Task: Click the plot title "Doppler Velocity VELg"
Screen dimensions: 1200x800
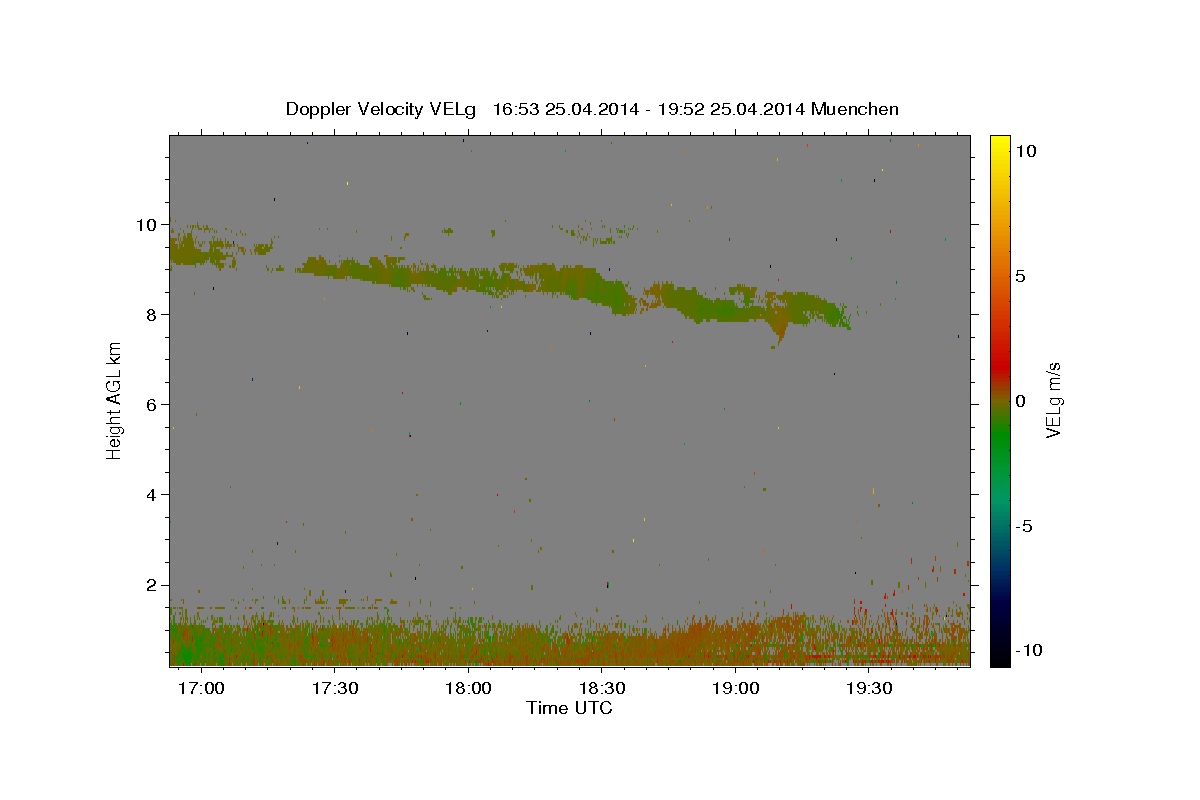Action: [x=383, y=109]
